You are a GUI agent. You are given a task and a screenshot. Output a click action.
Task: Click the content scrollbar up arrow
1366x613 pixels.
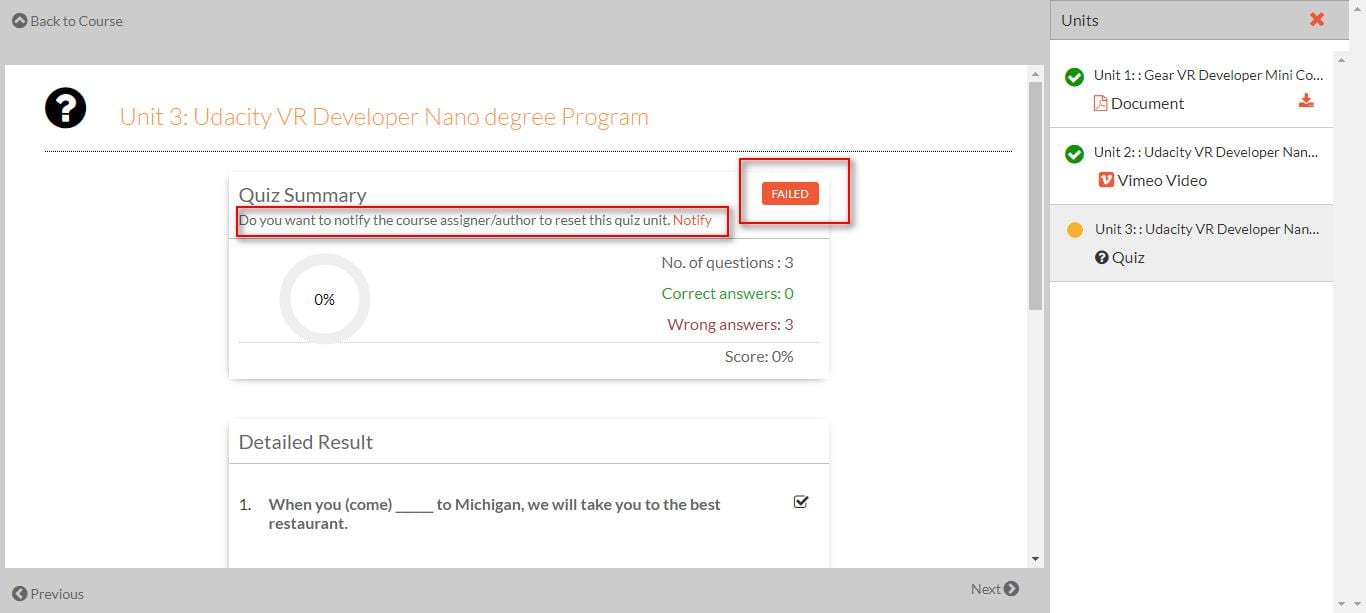[x=1035, y=73]
